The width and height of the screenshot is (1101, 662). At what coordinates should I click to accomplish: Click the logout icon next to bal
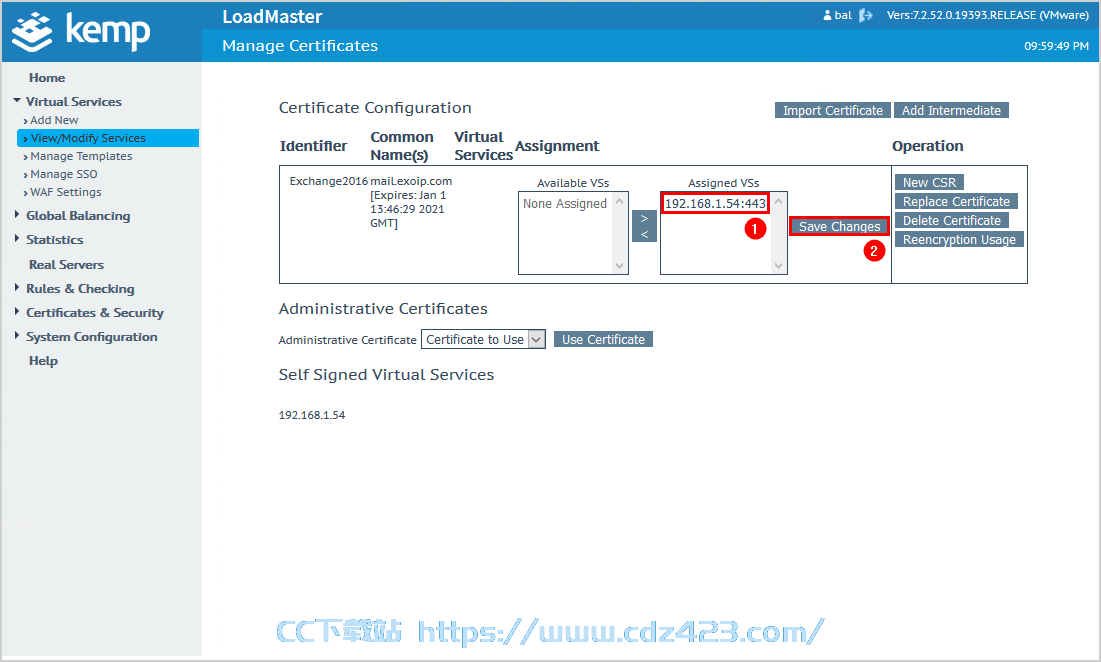(866, 15)
